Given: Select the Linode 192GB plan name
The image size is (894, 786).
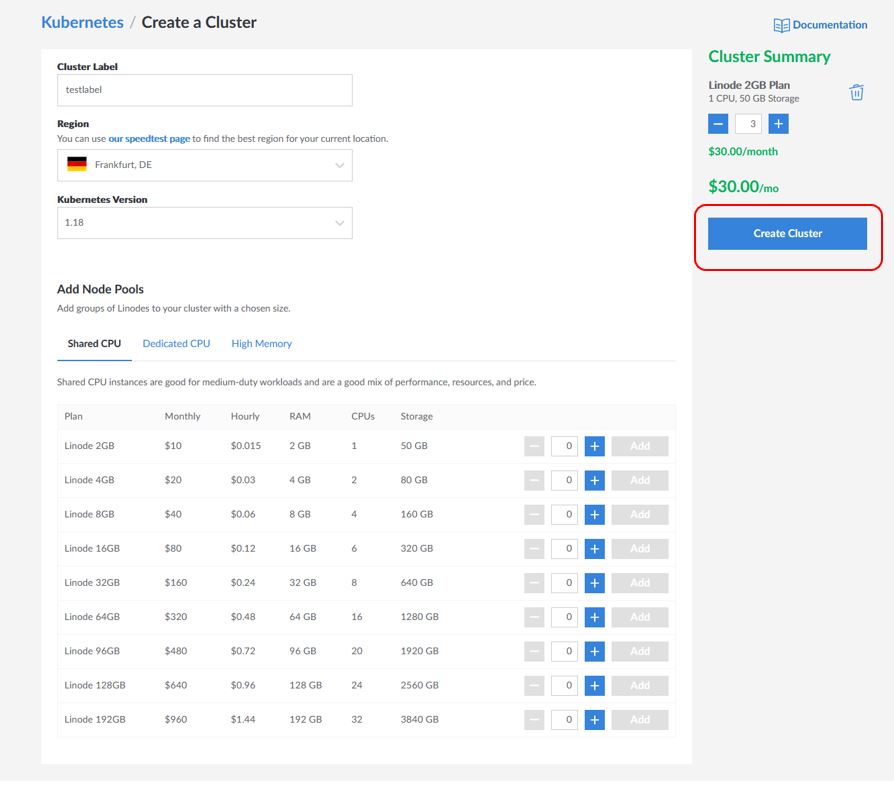Looking at the screenshot, I should point(95,719).
